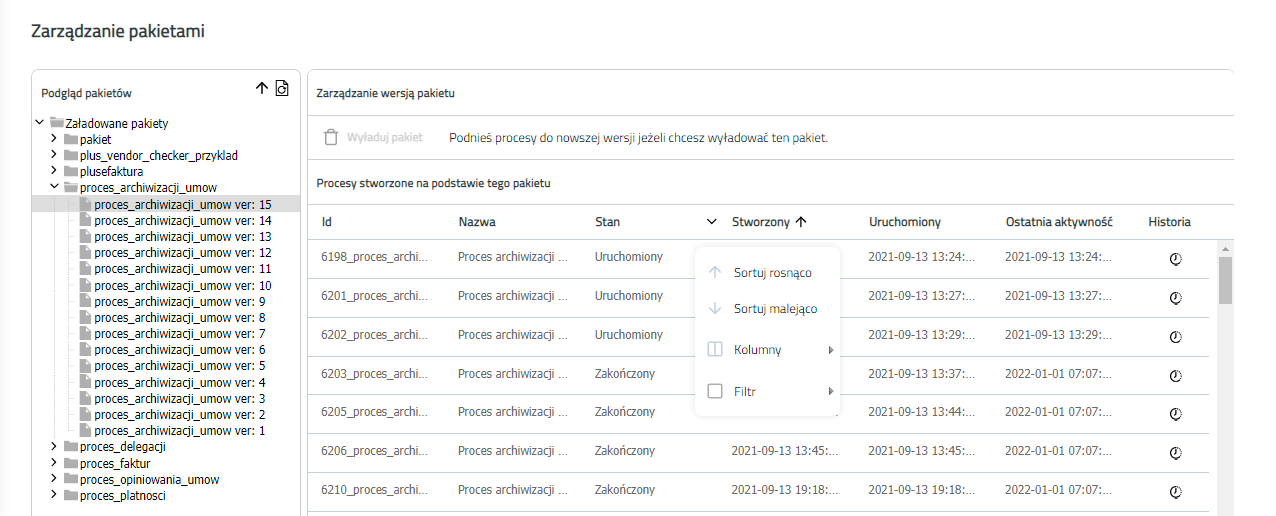Click the refresh file icon in Podgląd pakietów

[282, 88]
